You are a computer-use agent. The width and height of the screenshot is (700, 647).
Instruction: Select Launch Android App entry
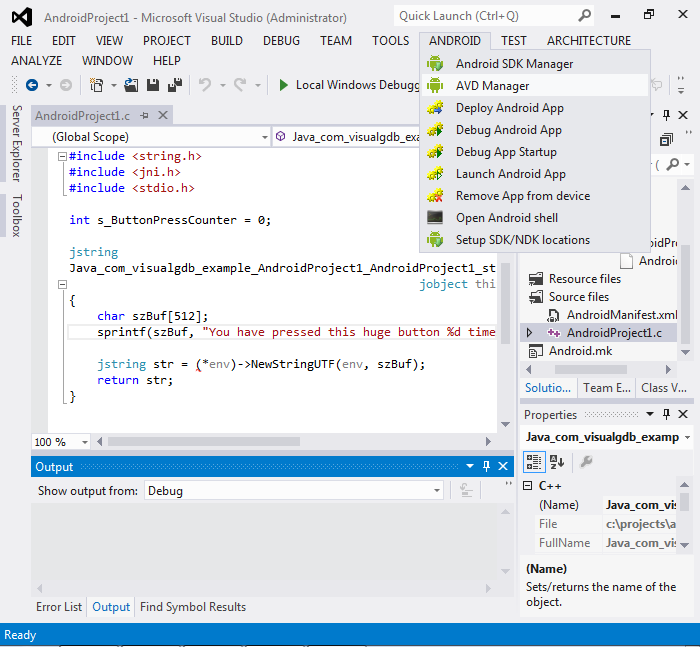[x=535, y=174]
